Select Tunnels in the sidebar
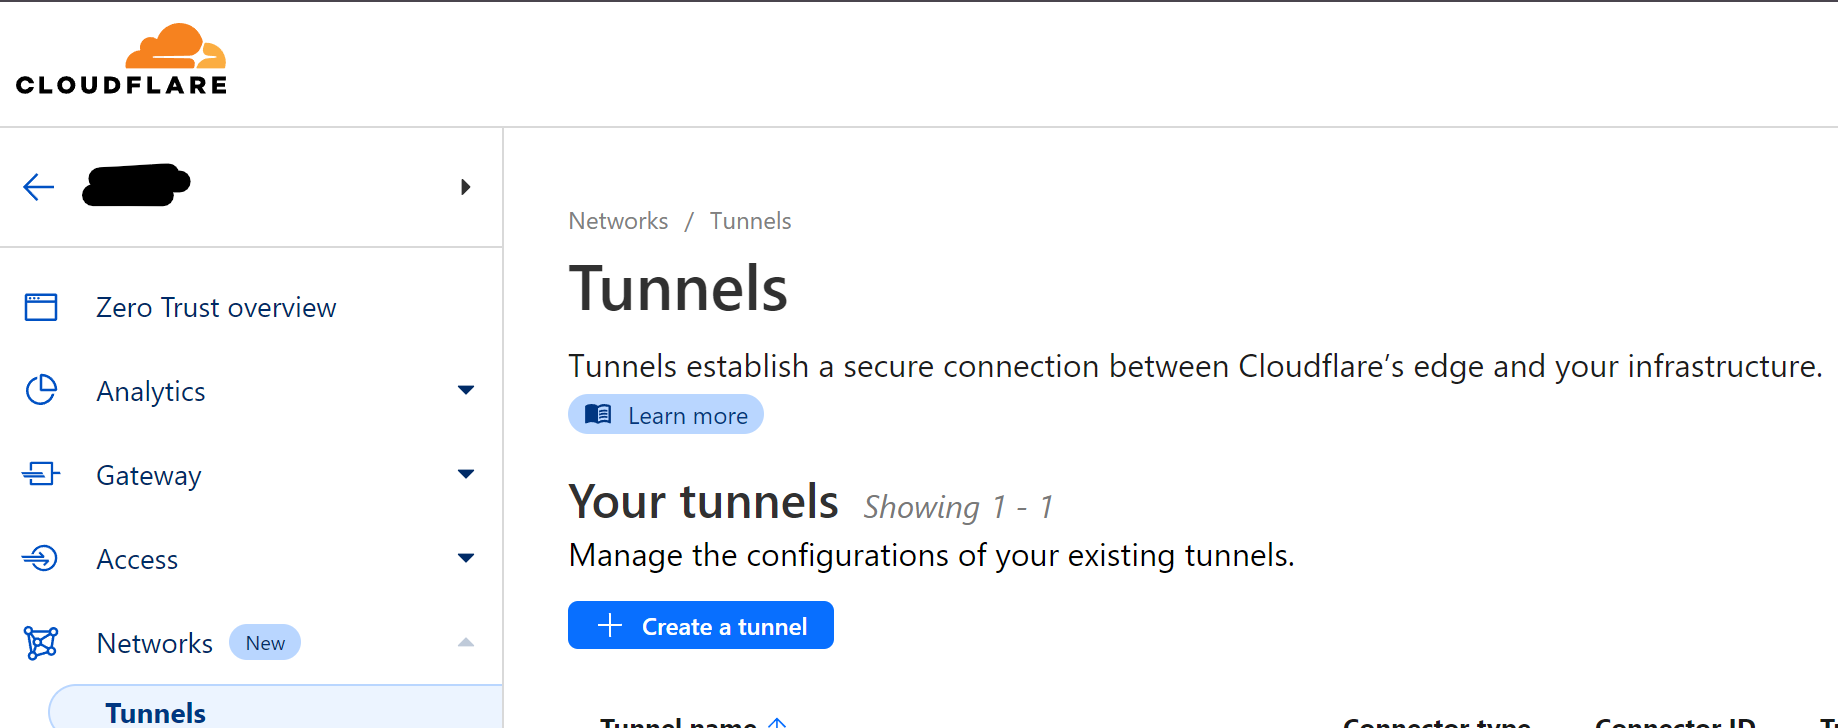 pyautogui.click(x=155, y=712)
